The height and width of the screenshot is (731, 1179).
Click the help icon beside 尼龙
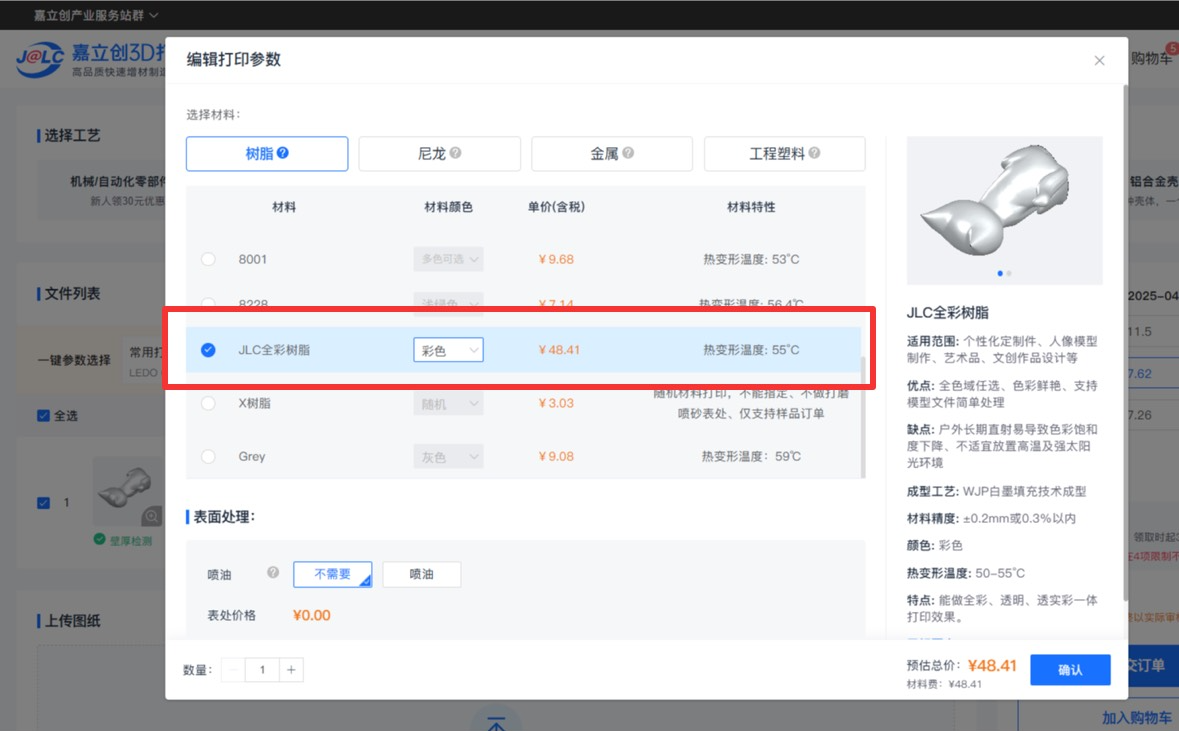coord(456,154)
